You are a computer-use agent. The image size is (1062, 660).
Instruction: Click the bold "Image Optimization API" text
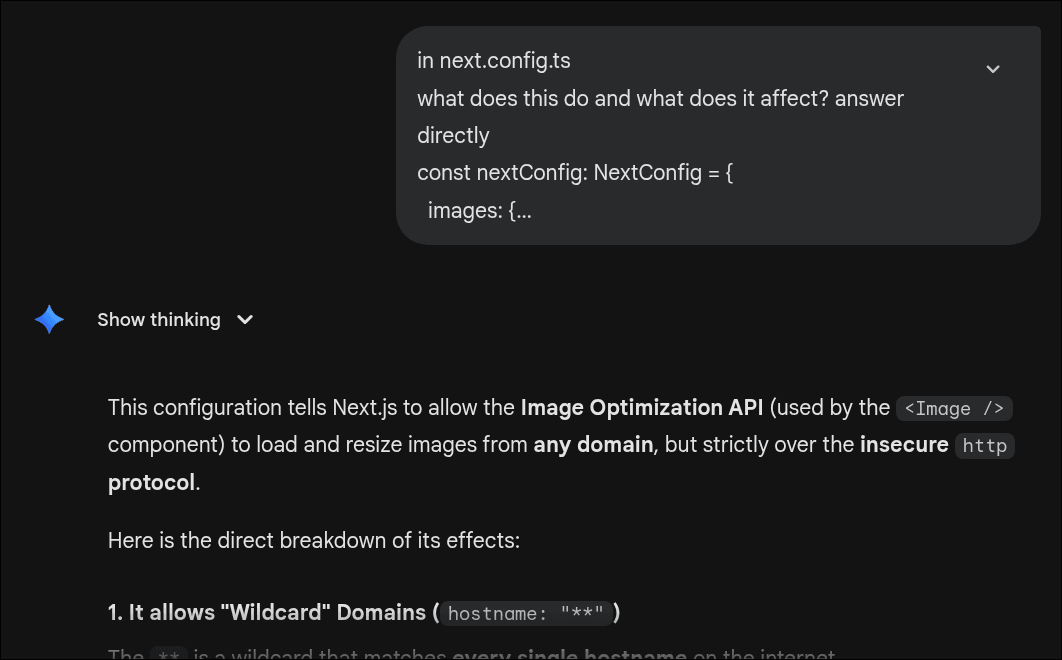point(641,408)
